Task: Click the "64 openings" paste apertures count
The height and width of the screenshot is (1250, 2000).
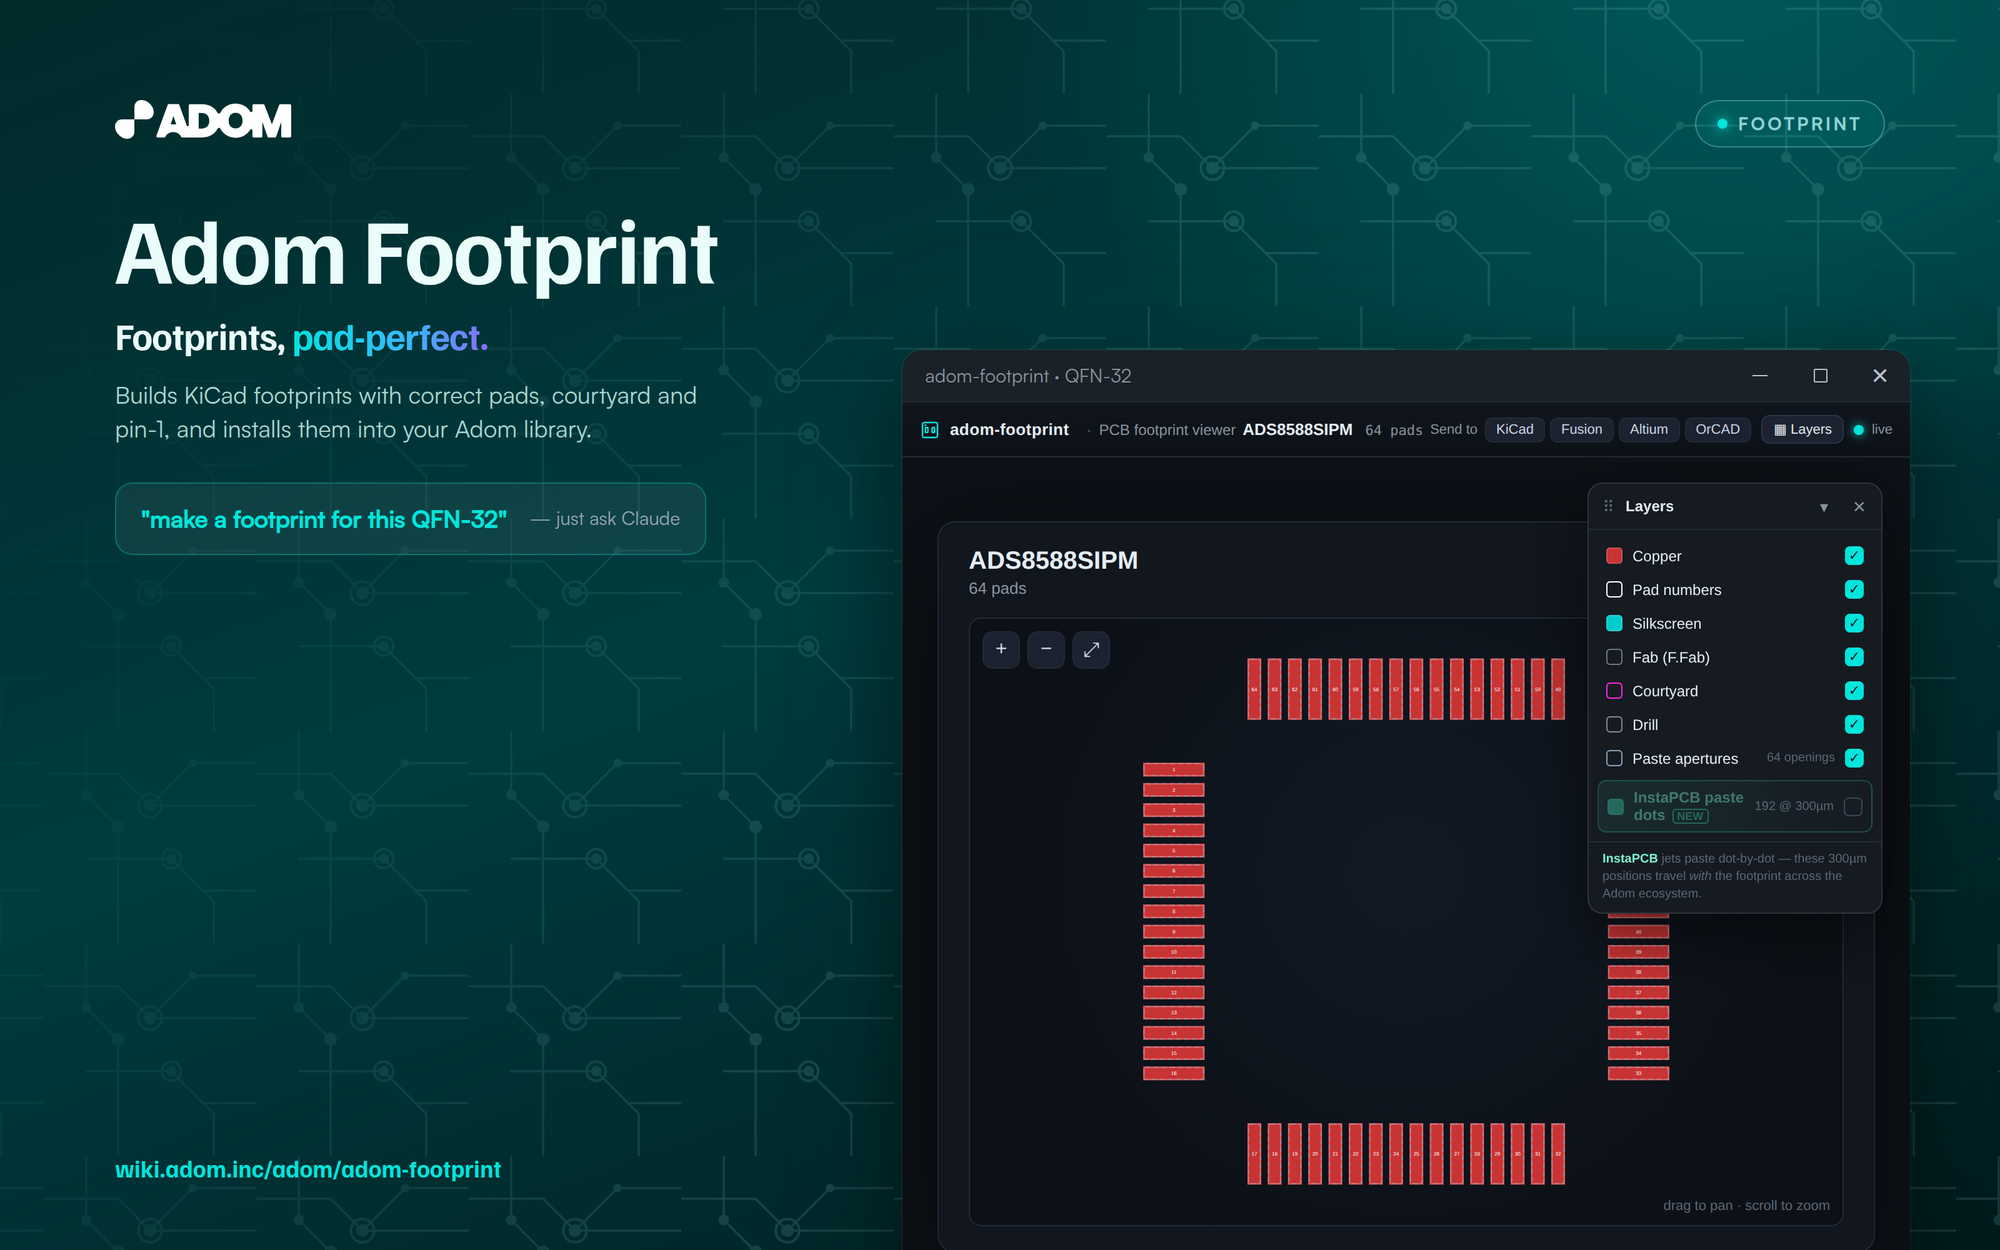Action: click(x=1800, y=757)
